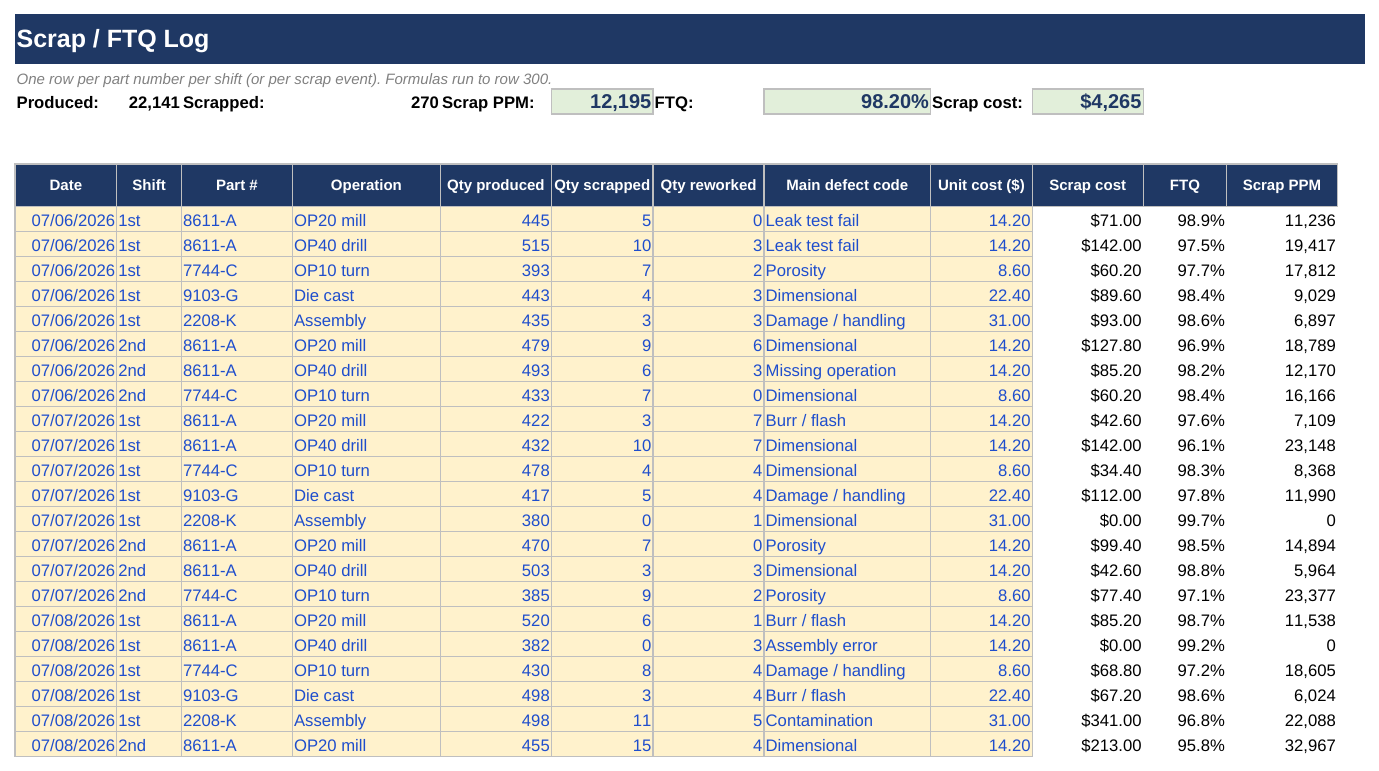Select the Qty scrapped column header
This screenshot has width=1379, height=771.
(602, 185)
